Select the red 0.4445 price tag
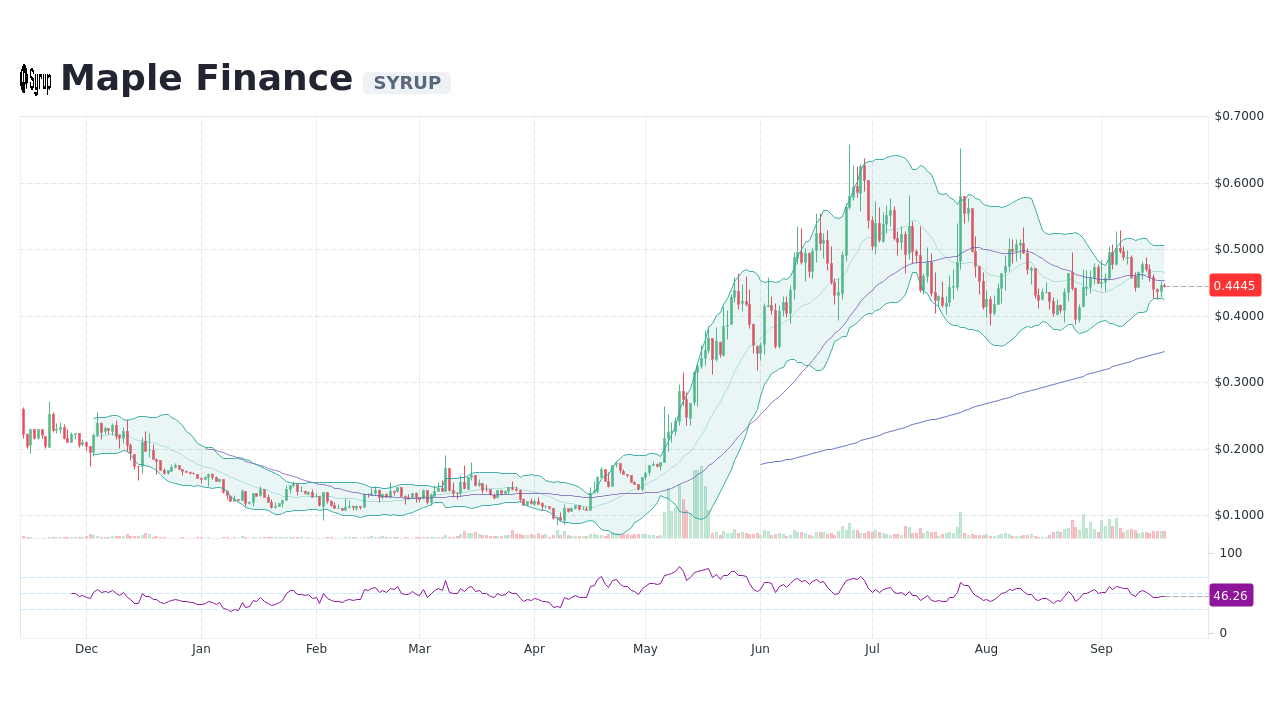This screenshot has height=720, width=1280. click(x=1235, y=285)
